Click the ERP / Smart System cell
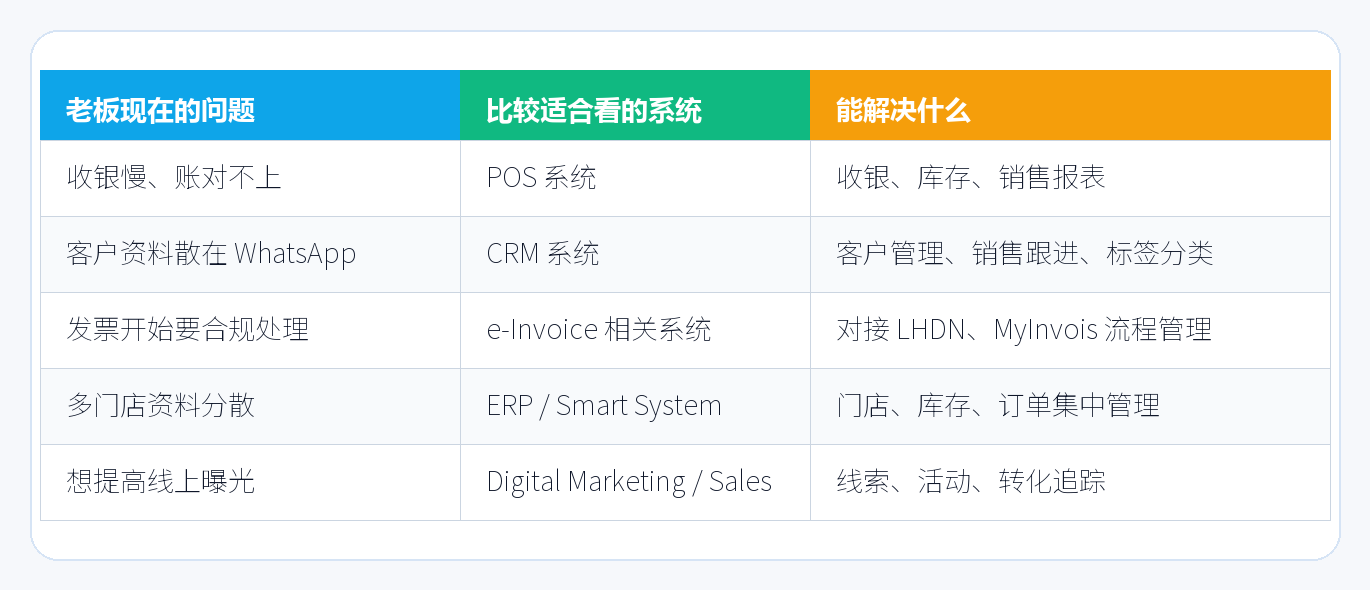The width and height of the screenshot is (1370, 590). click(635, 406)
